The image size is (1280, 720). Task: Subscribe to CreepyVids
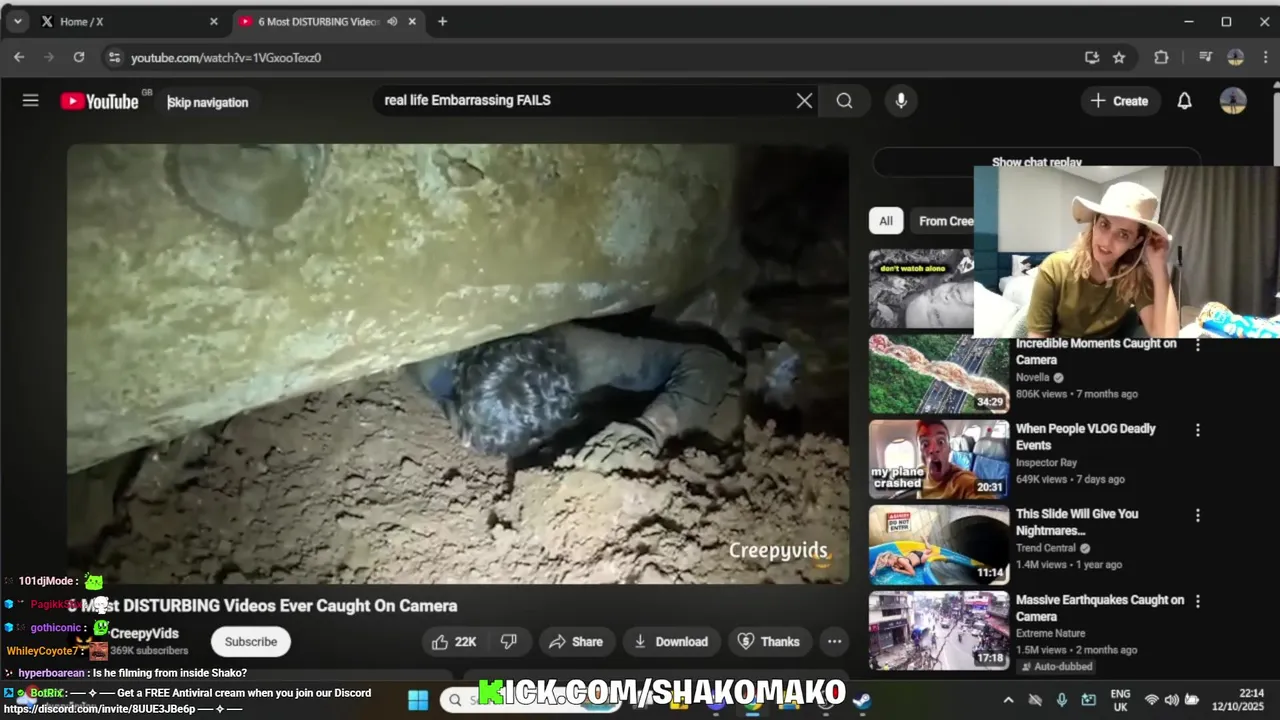250,642
